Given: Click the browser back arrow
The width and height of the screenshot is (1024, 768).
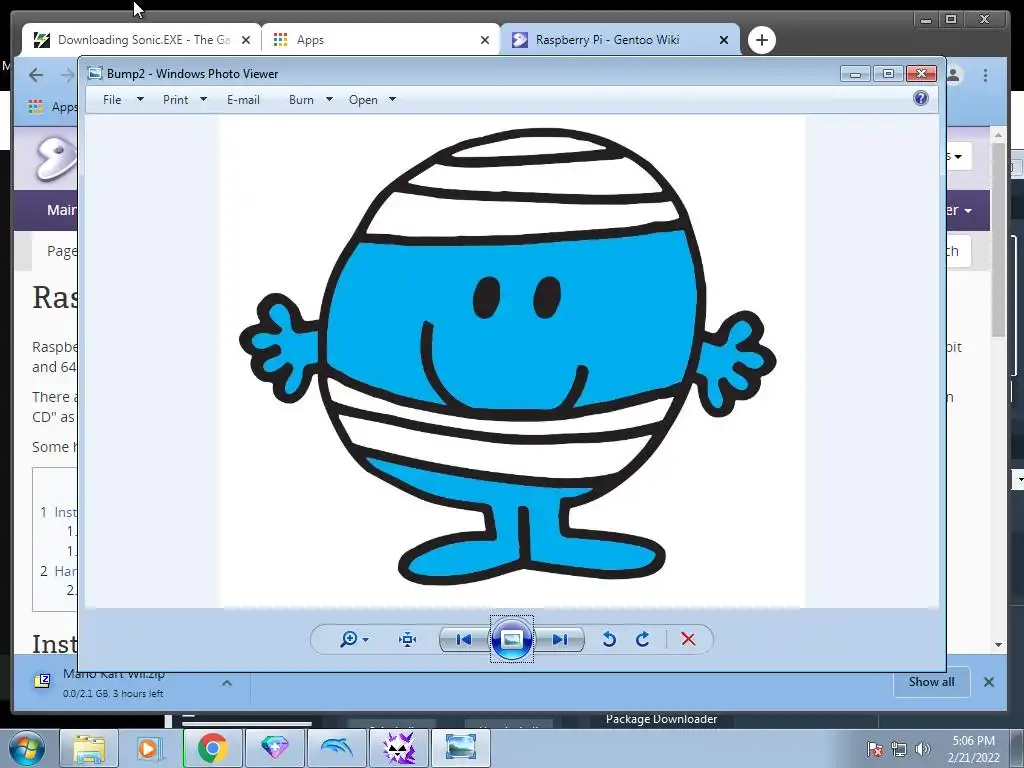Looking at the screenshot, I should pyautogui.click(x=36, y=75).
